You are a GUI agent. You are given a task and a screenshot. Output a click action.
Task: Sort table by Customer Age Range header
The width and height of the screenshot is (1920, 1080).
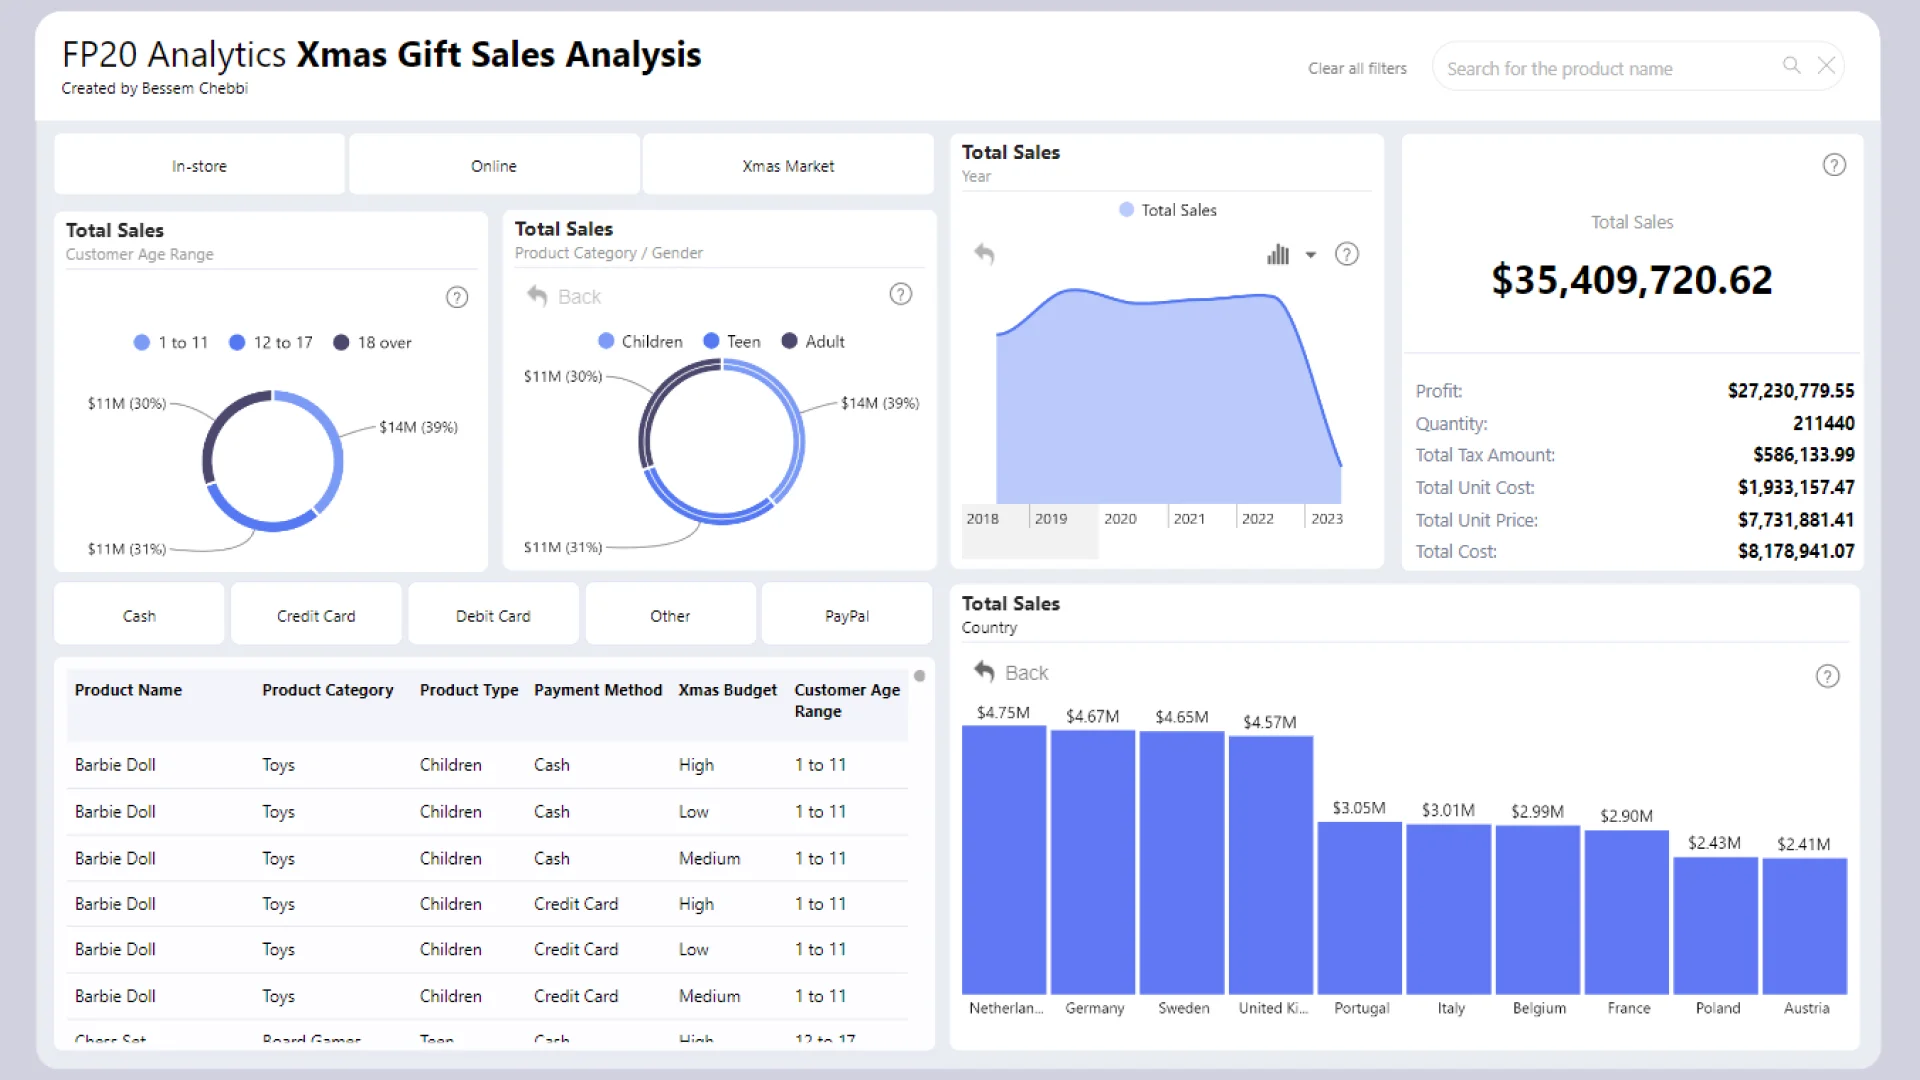(847, 700)
